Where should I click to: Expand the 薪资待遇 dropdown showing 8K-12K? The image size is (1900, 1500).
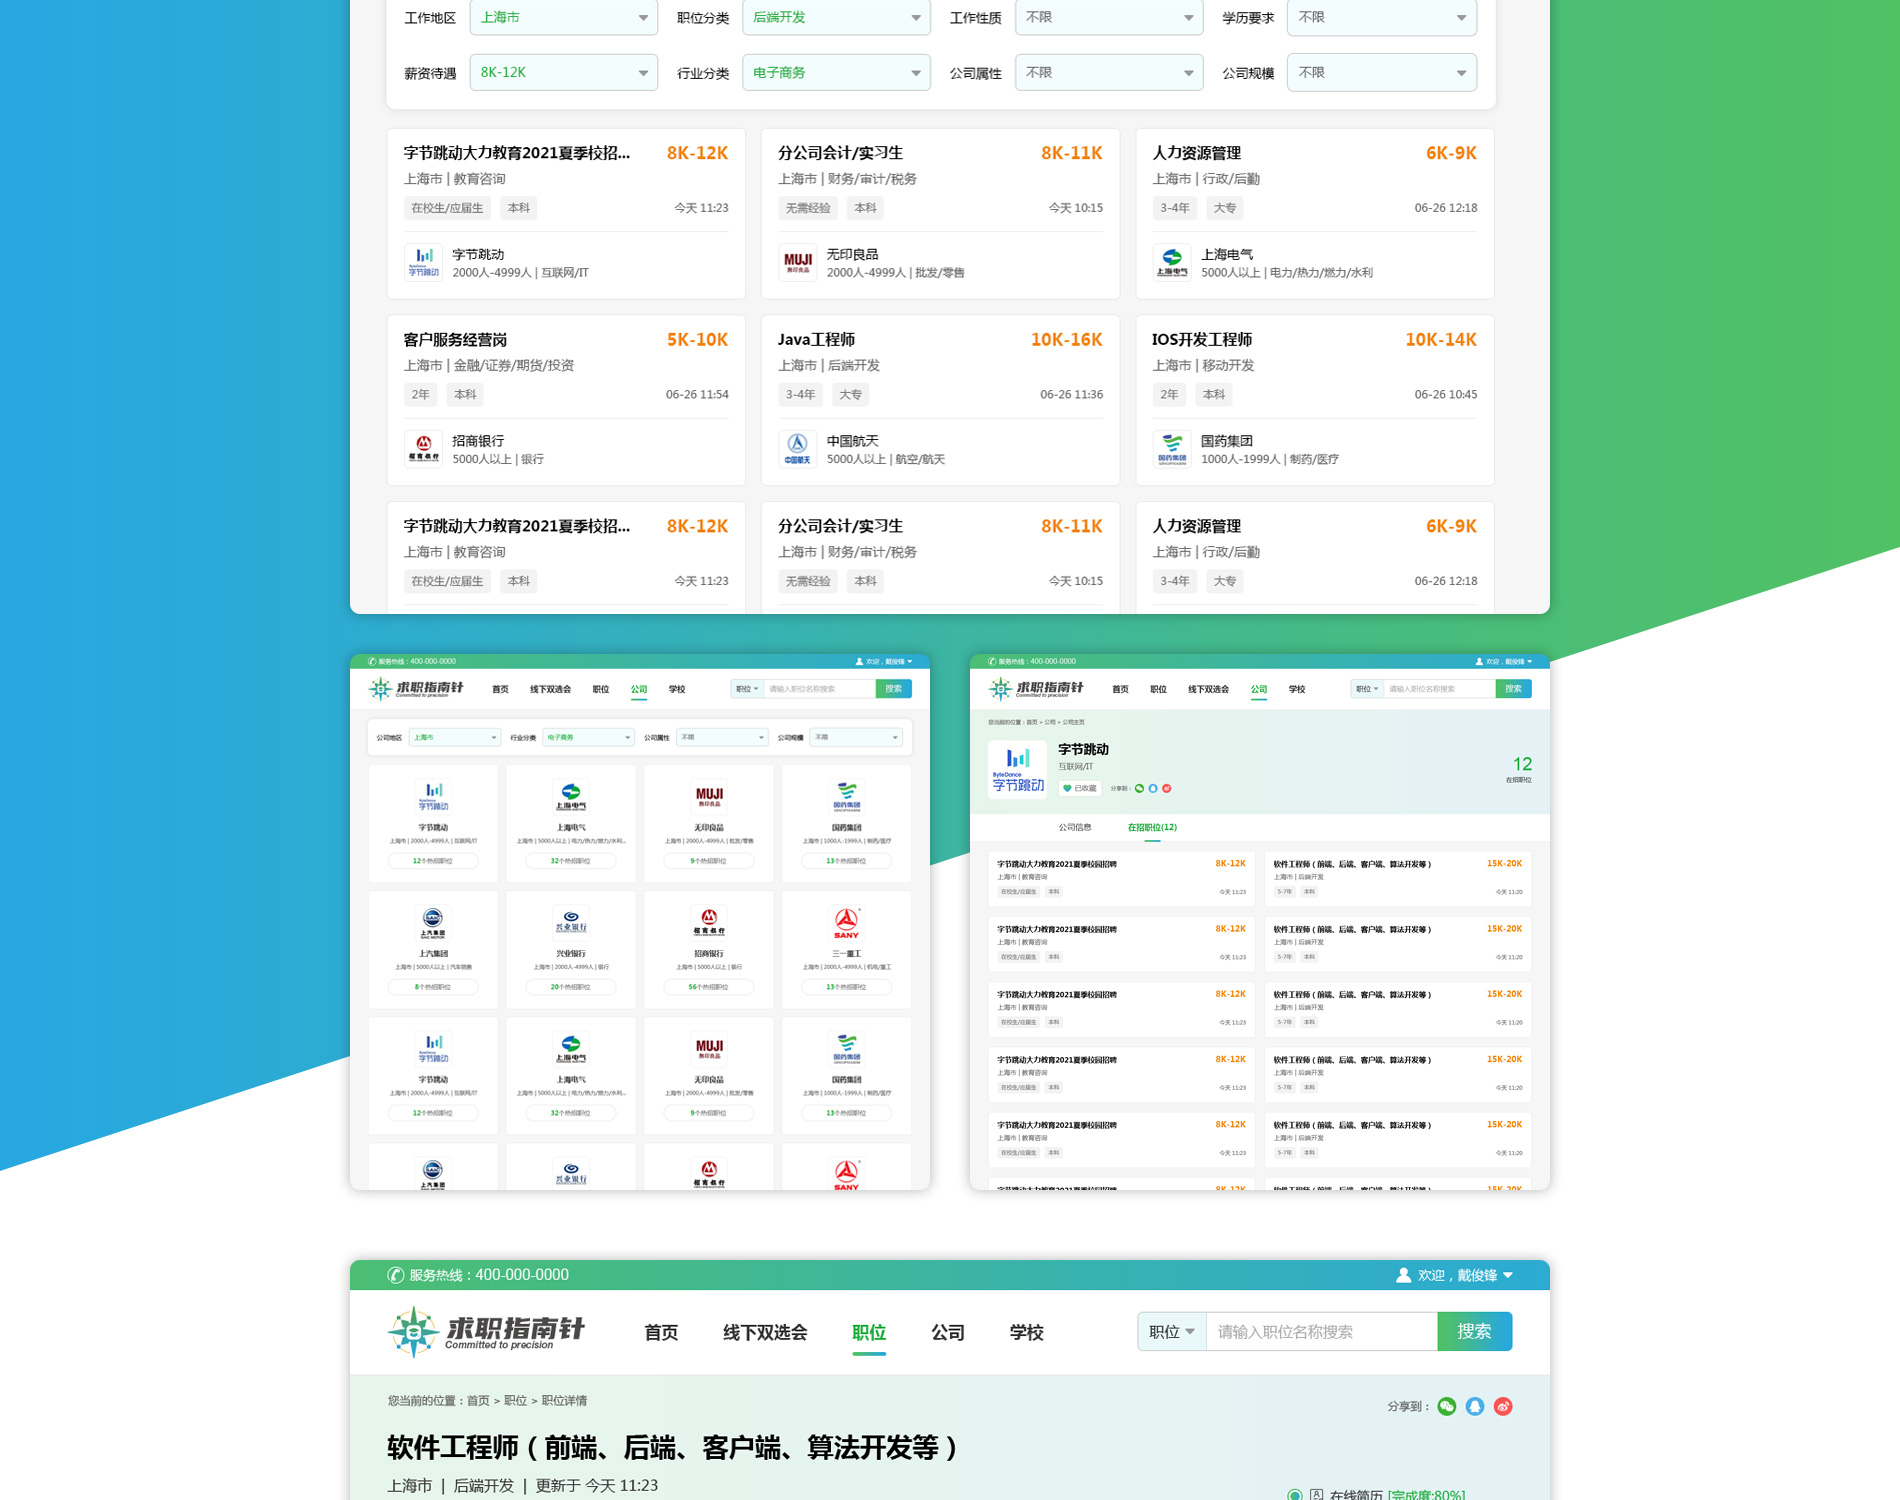point(563,73)
